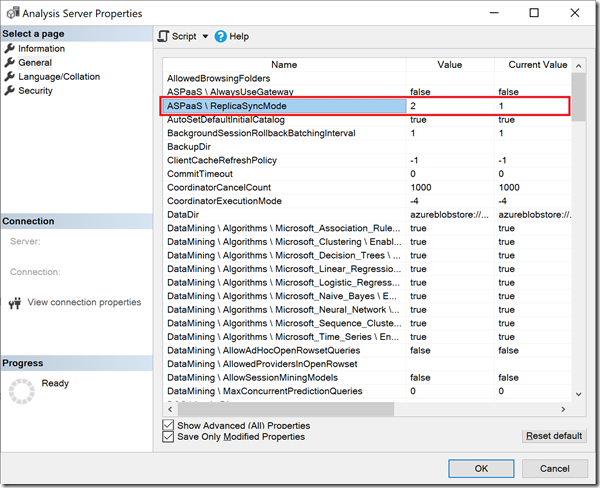Select DataMining \ AllowSessionMiningModels row
Screen dimensions: 600x488
point(367,378)
